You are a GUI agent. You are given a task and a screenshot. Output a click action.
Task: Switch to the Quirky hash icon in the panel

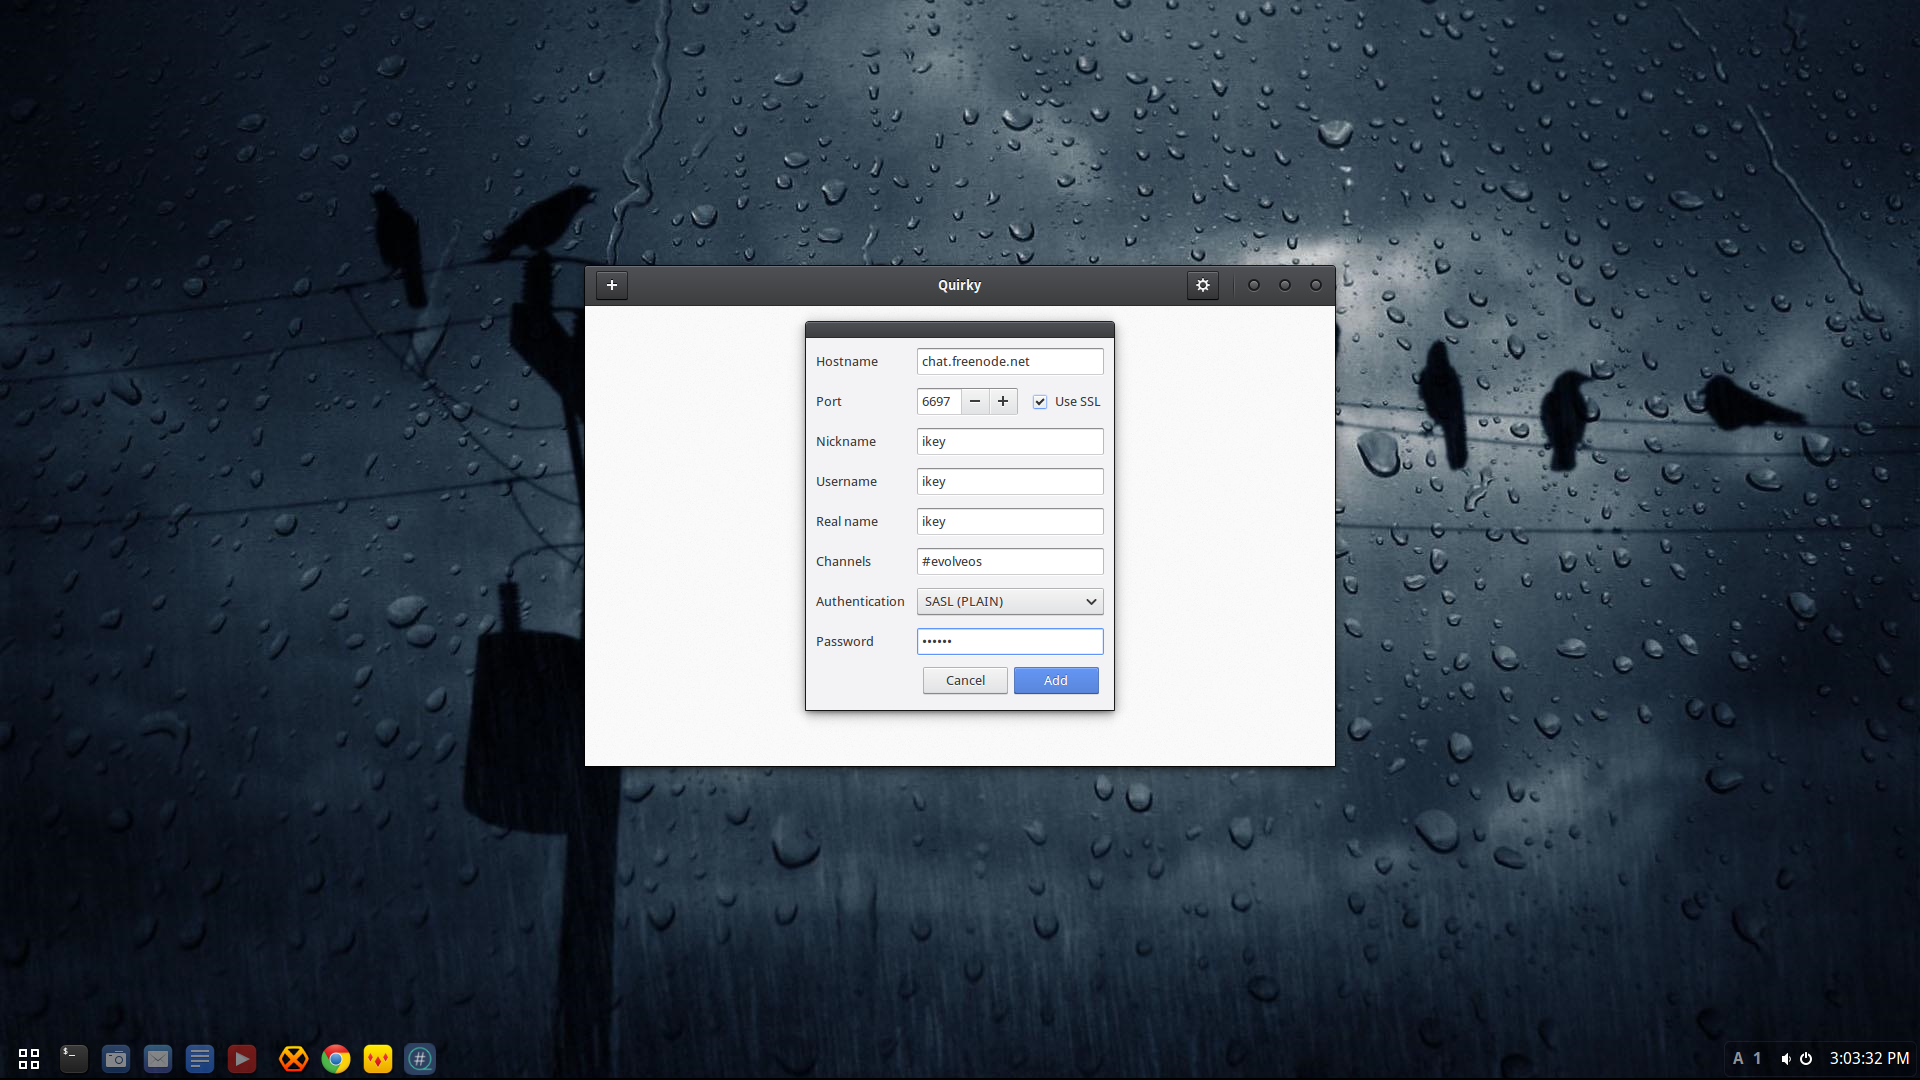coord(420,1058)
